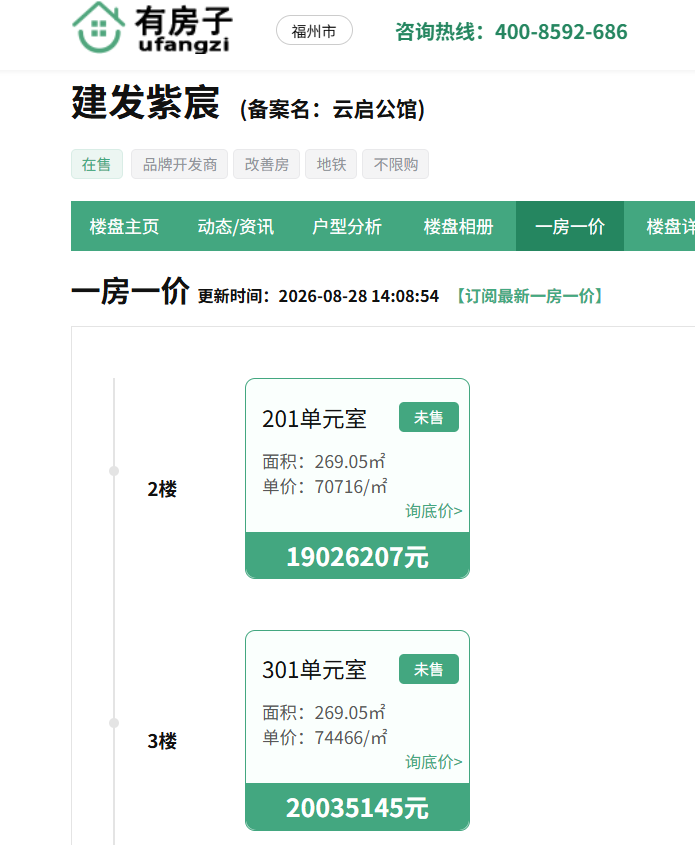695x845 pixels.
Task: Click the 咨询热线 400-8592-686 hotline text
Action: (x=511, y=32)
